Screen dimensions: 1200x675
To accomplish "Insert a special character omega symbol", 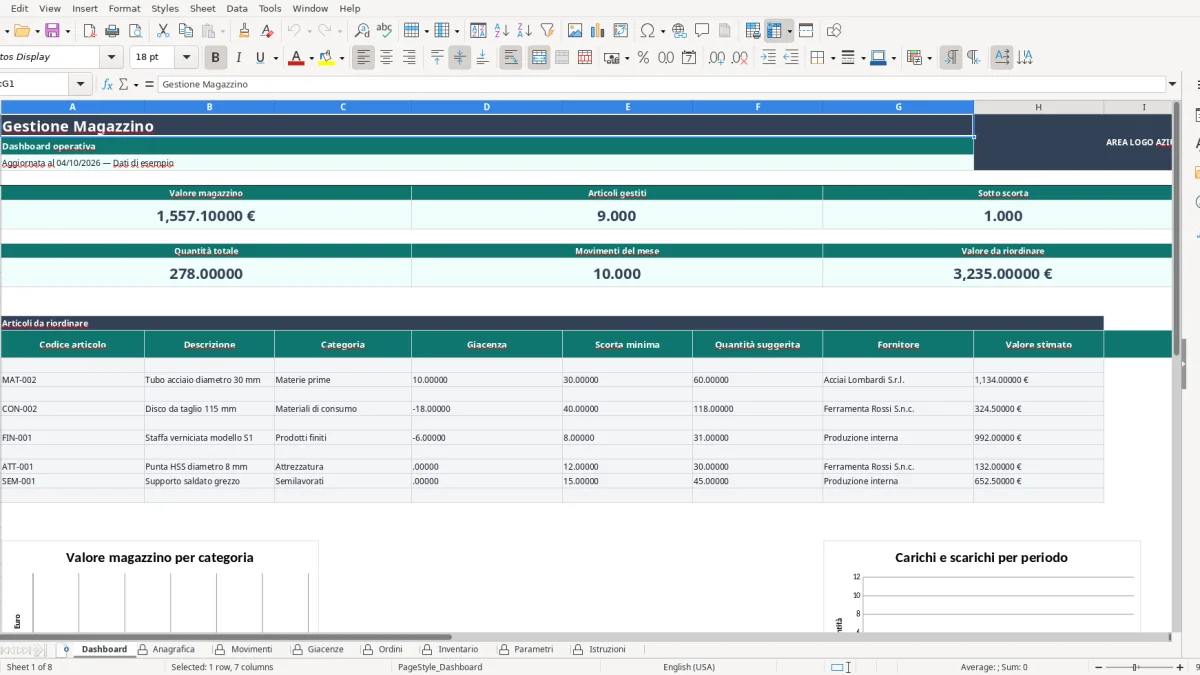I will (647, 31).
